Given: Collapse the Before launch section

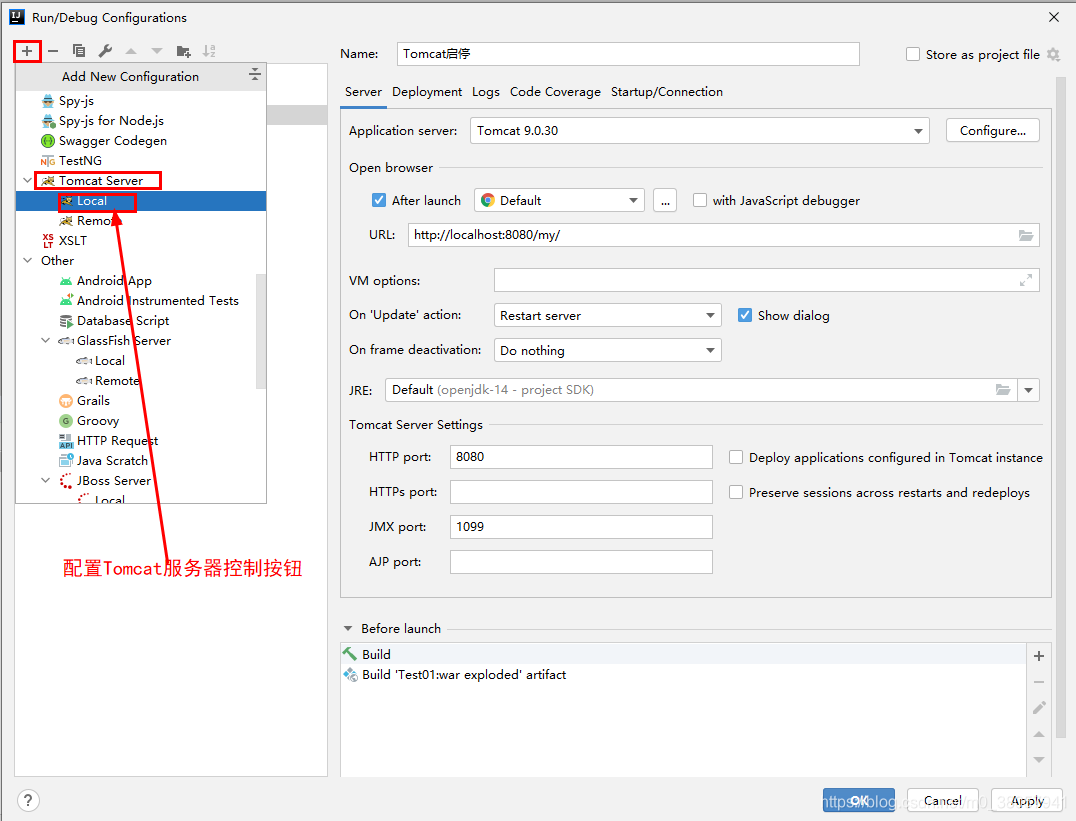Looking at the screenshot, I should [x=348, y=628].
